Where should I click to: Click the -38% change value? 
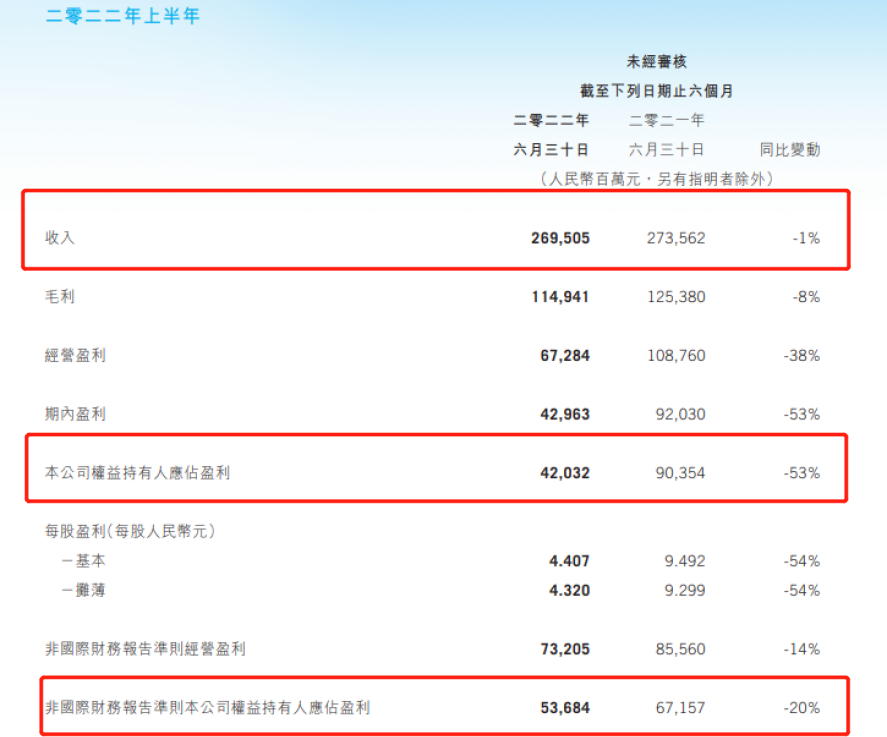pos(802,356)
